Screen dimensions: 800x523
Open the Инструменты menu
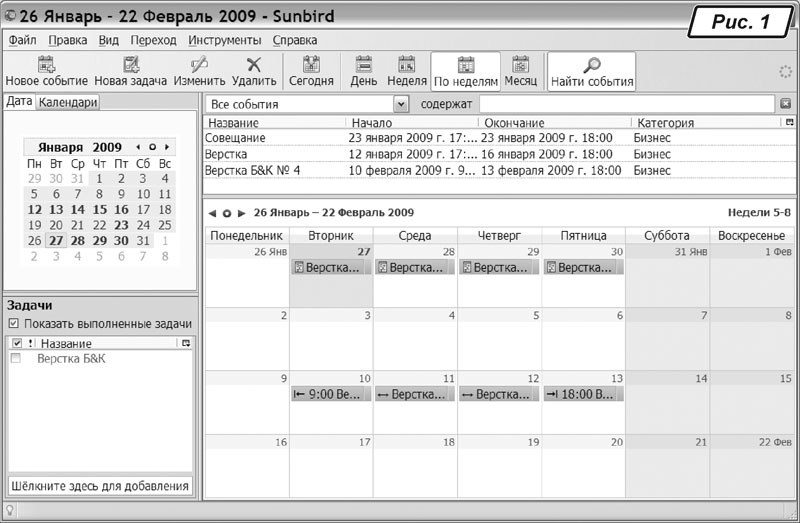click(224, 40)
